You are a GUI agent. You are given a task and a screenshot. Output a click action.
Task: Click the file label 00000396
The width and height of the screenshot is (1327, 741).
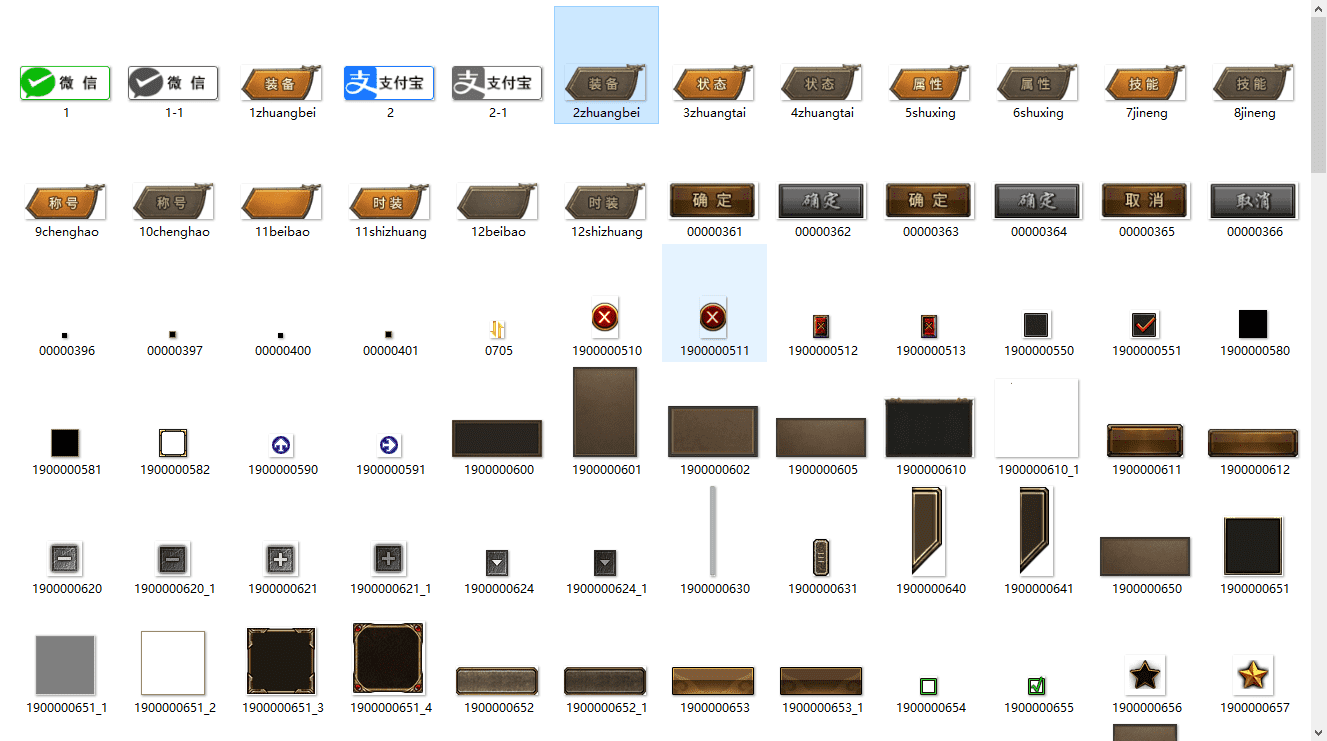(67, 351)
